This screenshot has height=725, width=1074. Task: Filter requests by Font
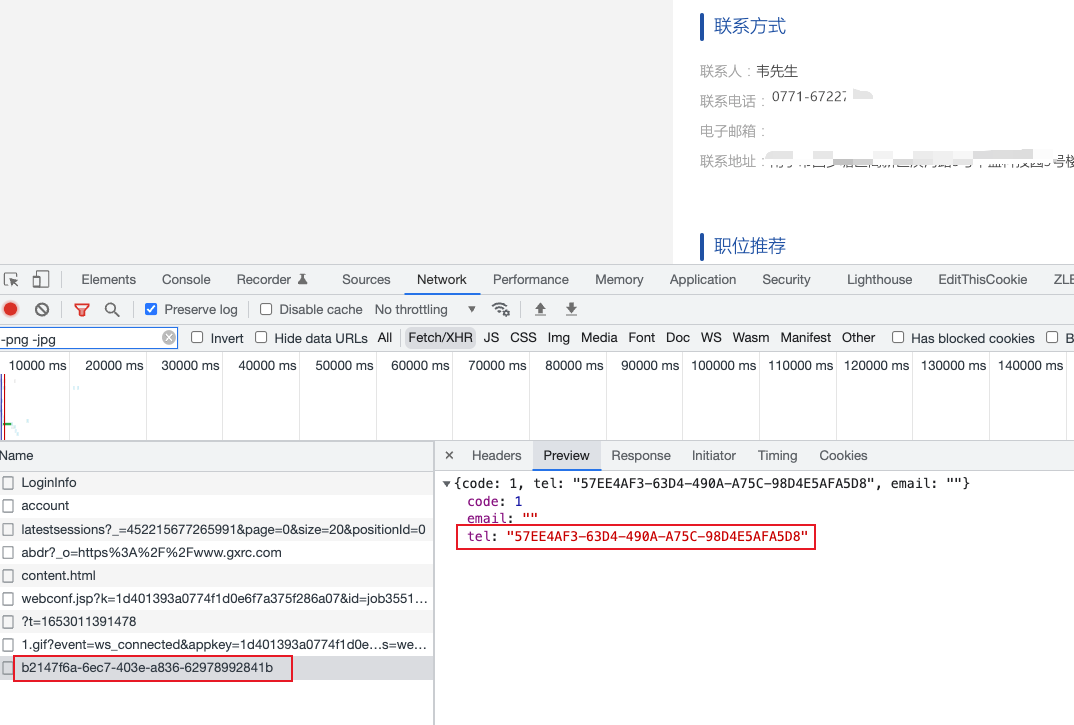pyautogui.click(x=641, y=338)
